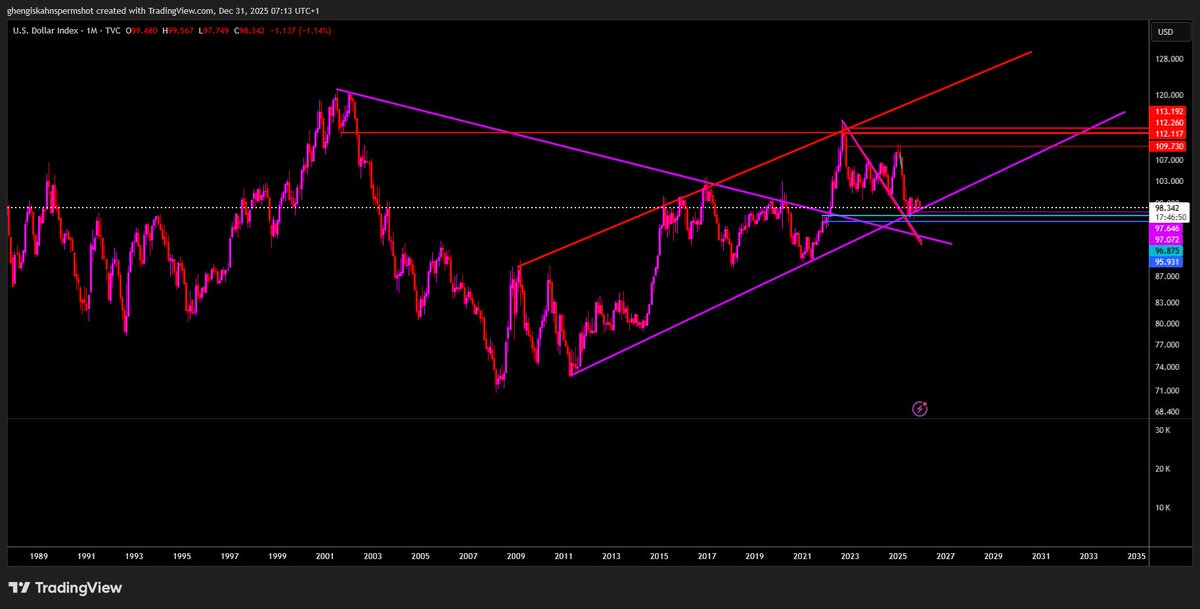Image resolution: width=1200 pixels, height=609 pixels.
Task: Click the 2035 label on time axis
Action: pyautogui.click(x=1136, y=555)
